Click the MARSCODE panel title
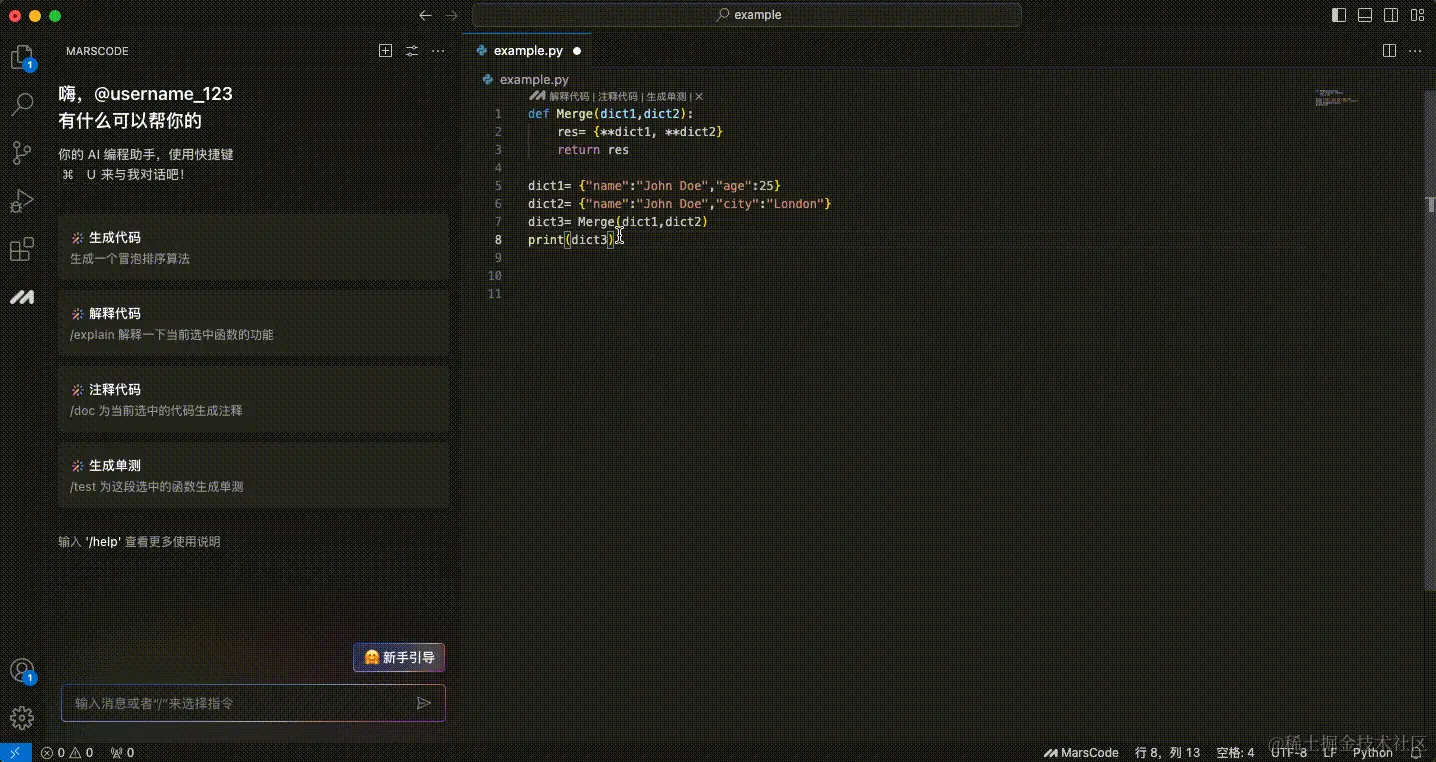The height and width of the screenshot is (762, 1436). coord(97,51)
